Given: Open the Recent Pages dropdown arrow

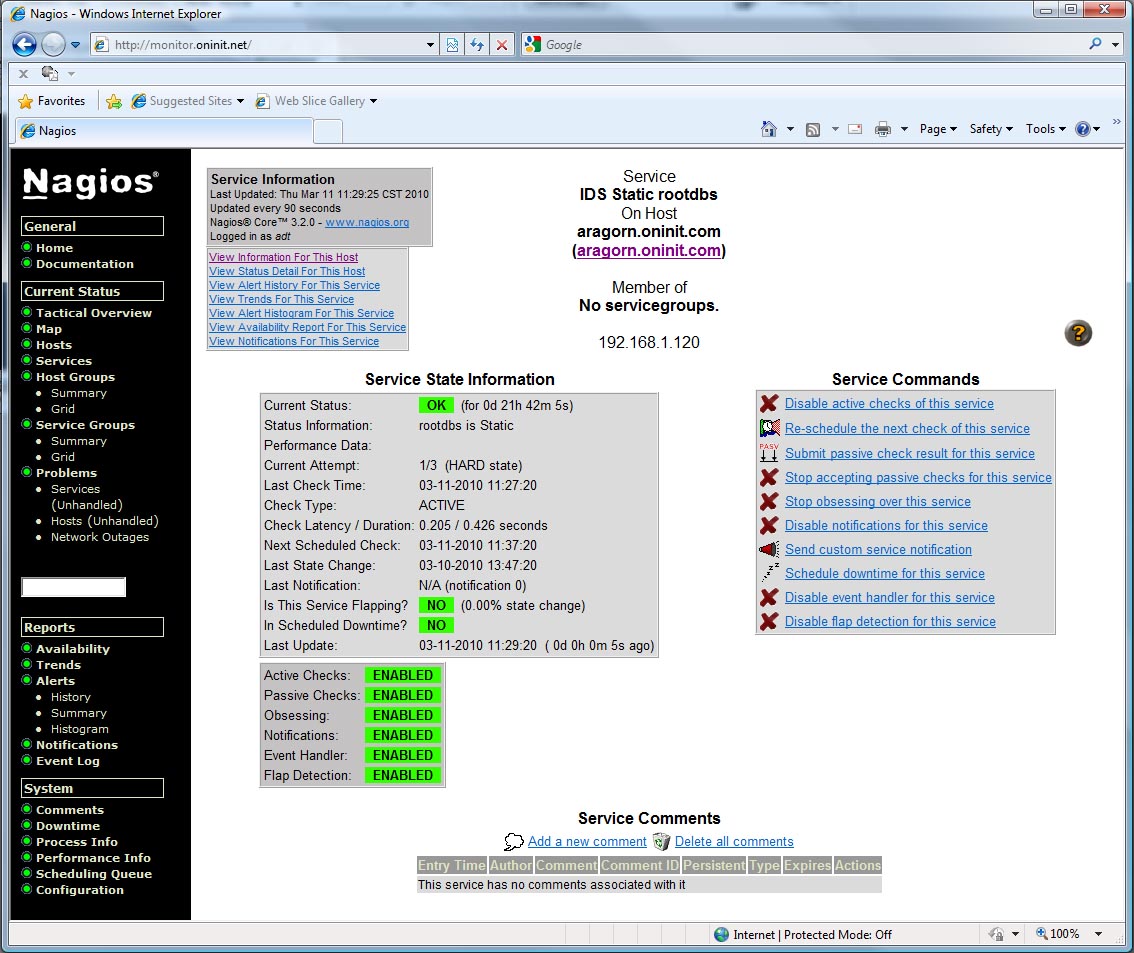Looking at the screenshot, I should click(x=75, y=45).
